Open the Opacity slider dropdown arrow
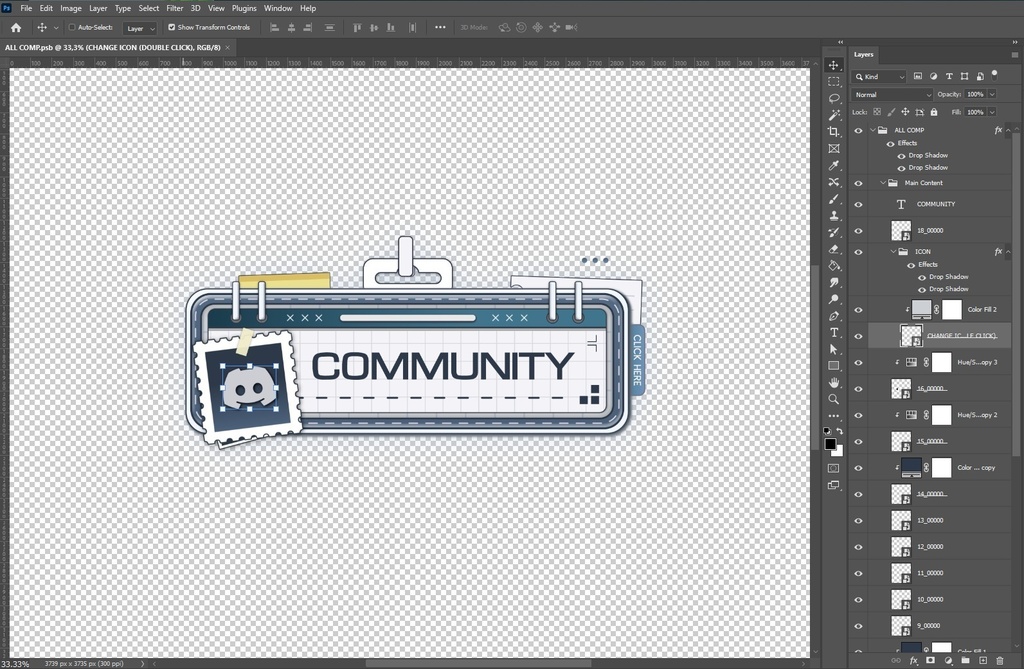 993,95
